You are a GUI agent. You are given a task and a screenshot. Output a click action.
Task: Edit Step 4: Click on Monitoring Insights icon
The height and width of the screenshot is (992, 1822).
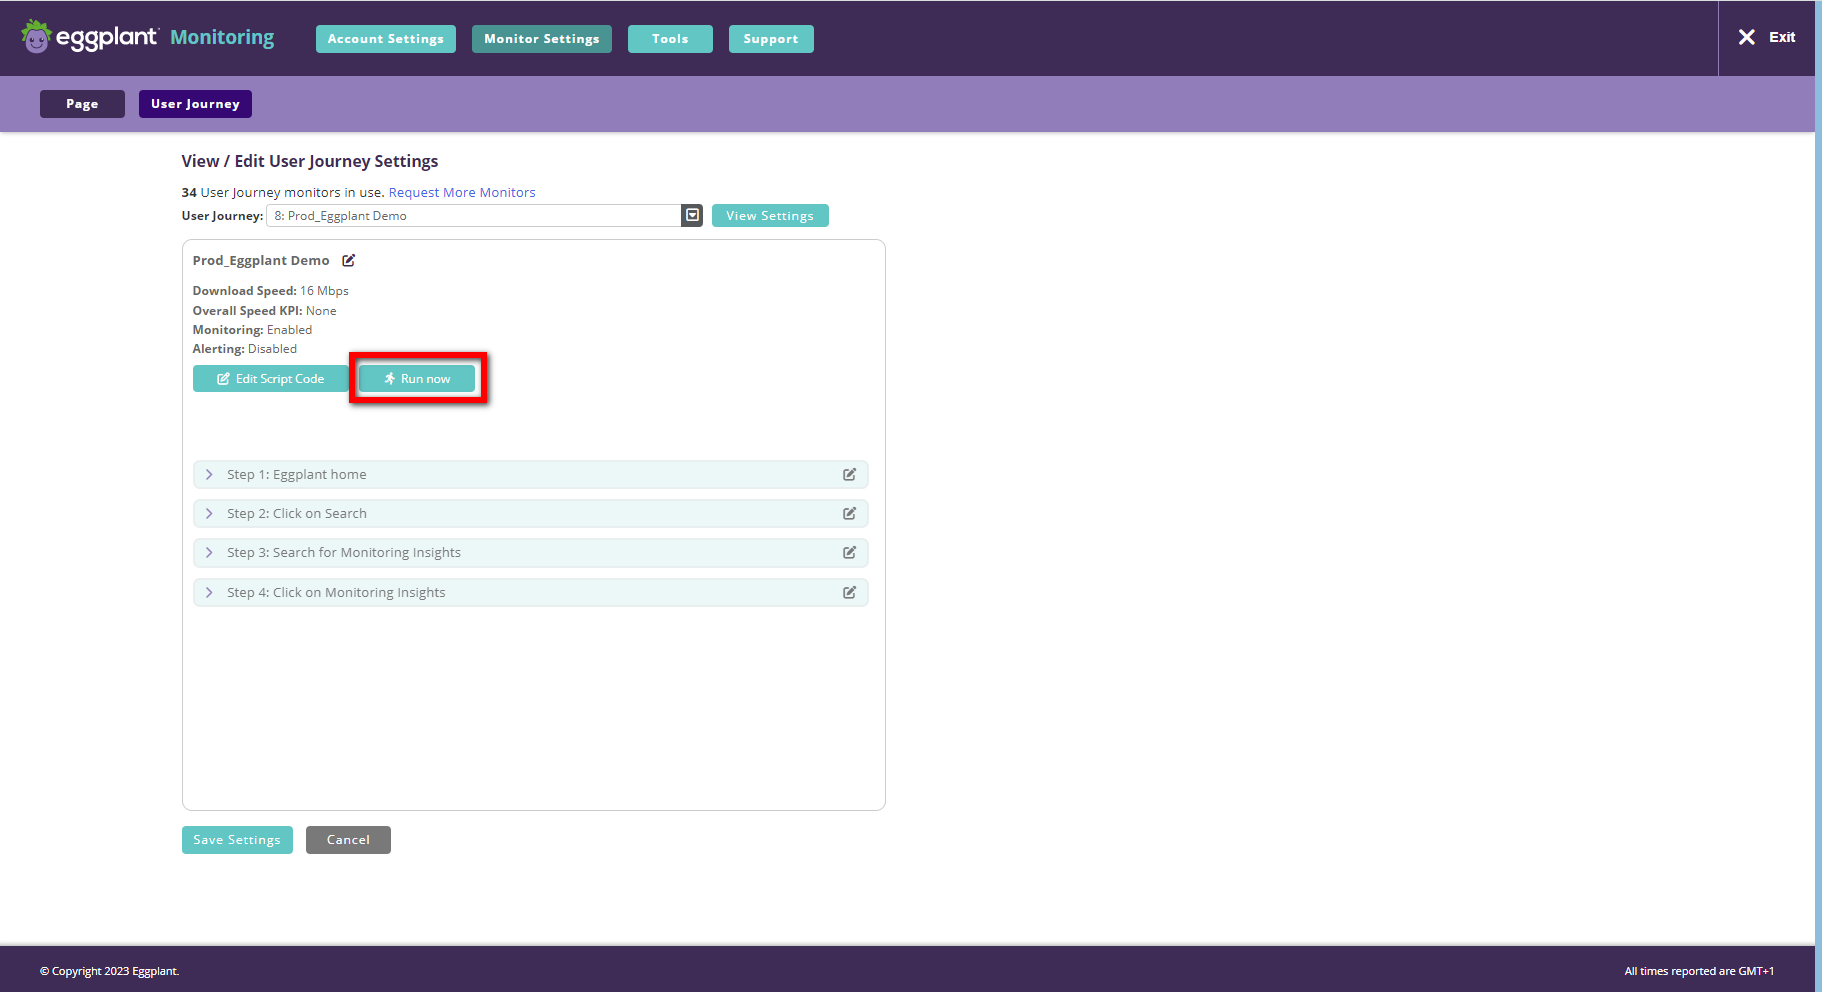(849, 592)
